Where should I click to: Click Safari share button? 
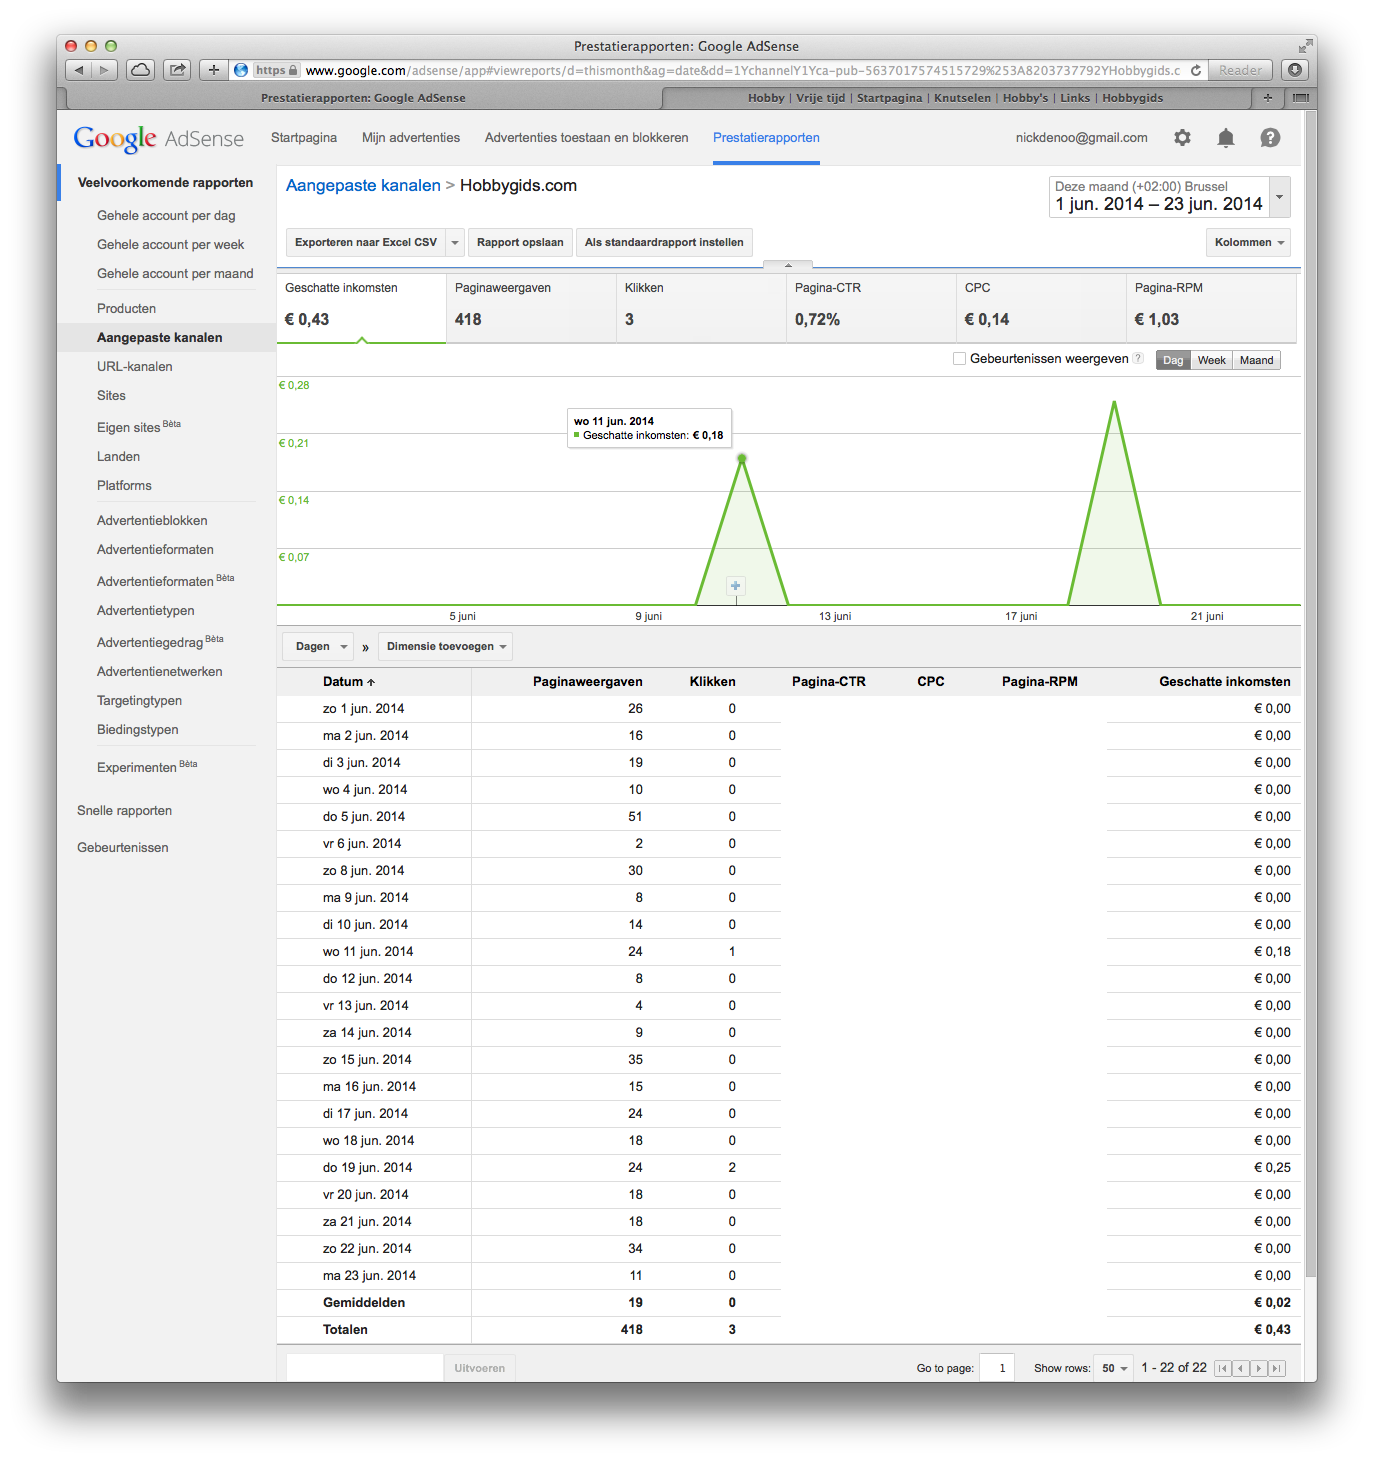coord(177,70)
